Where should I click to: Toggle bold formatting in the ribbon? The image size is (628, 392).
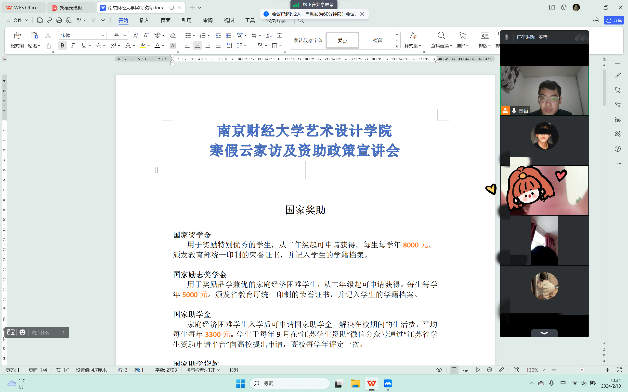(62, 46)
